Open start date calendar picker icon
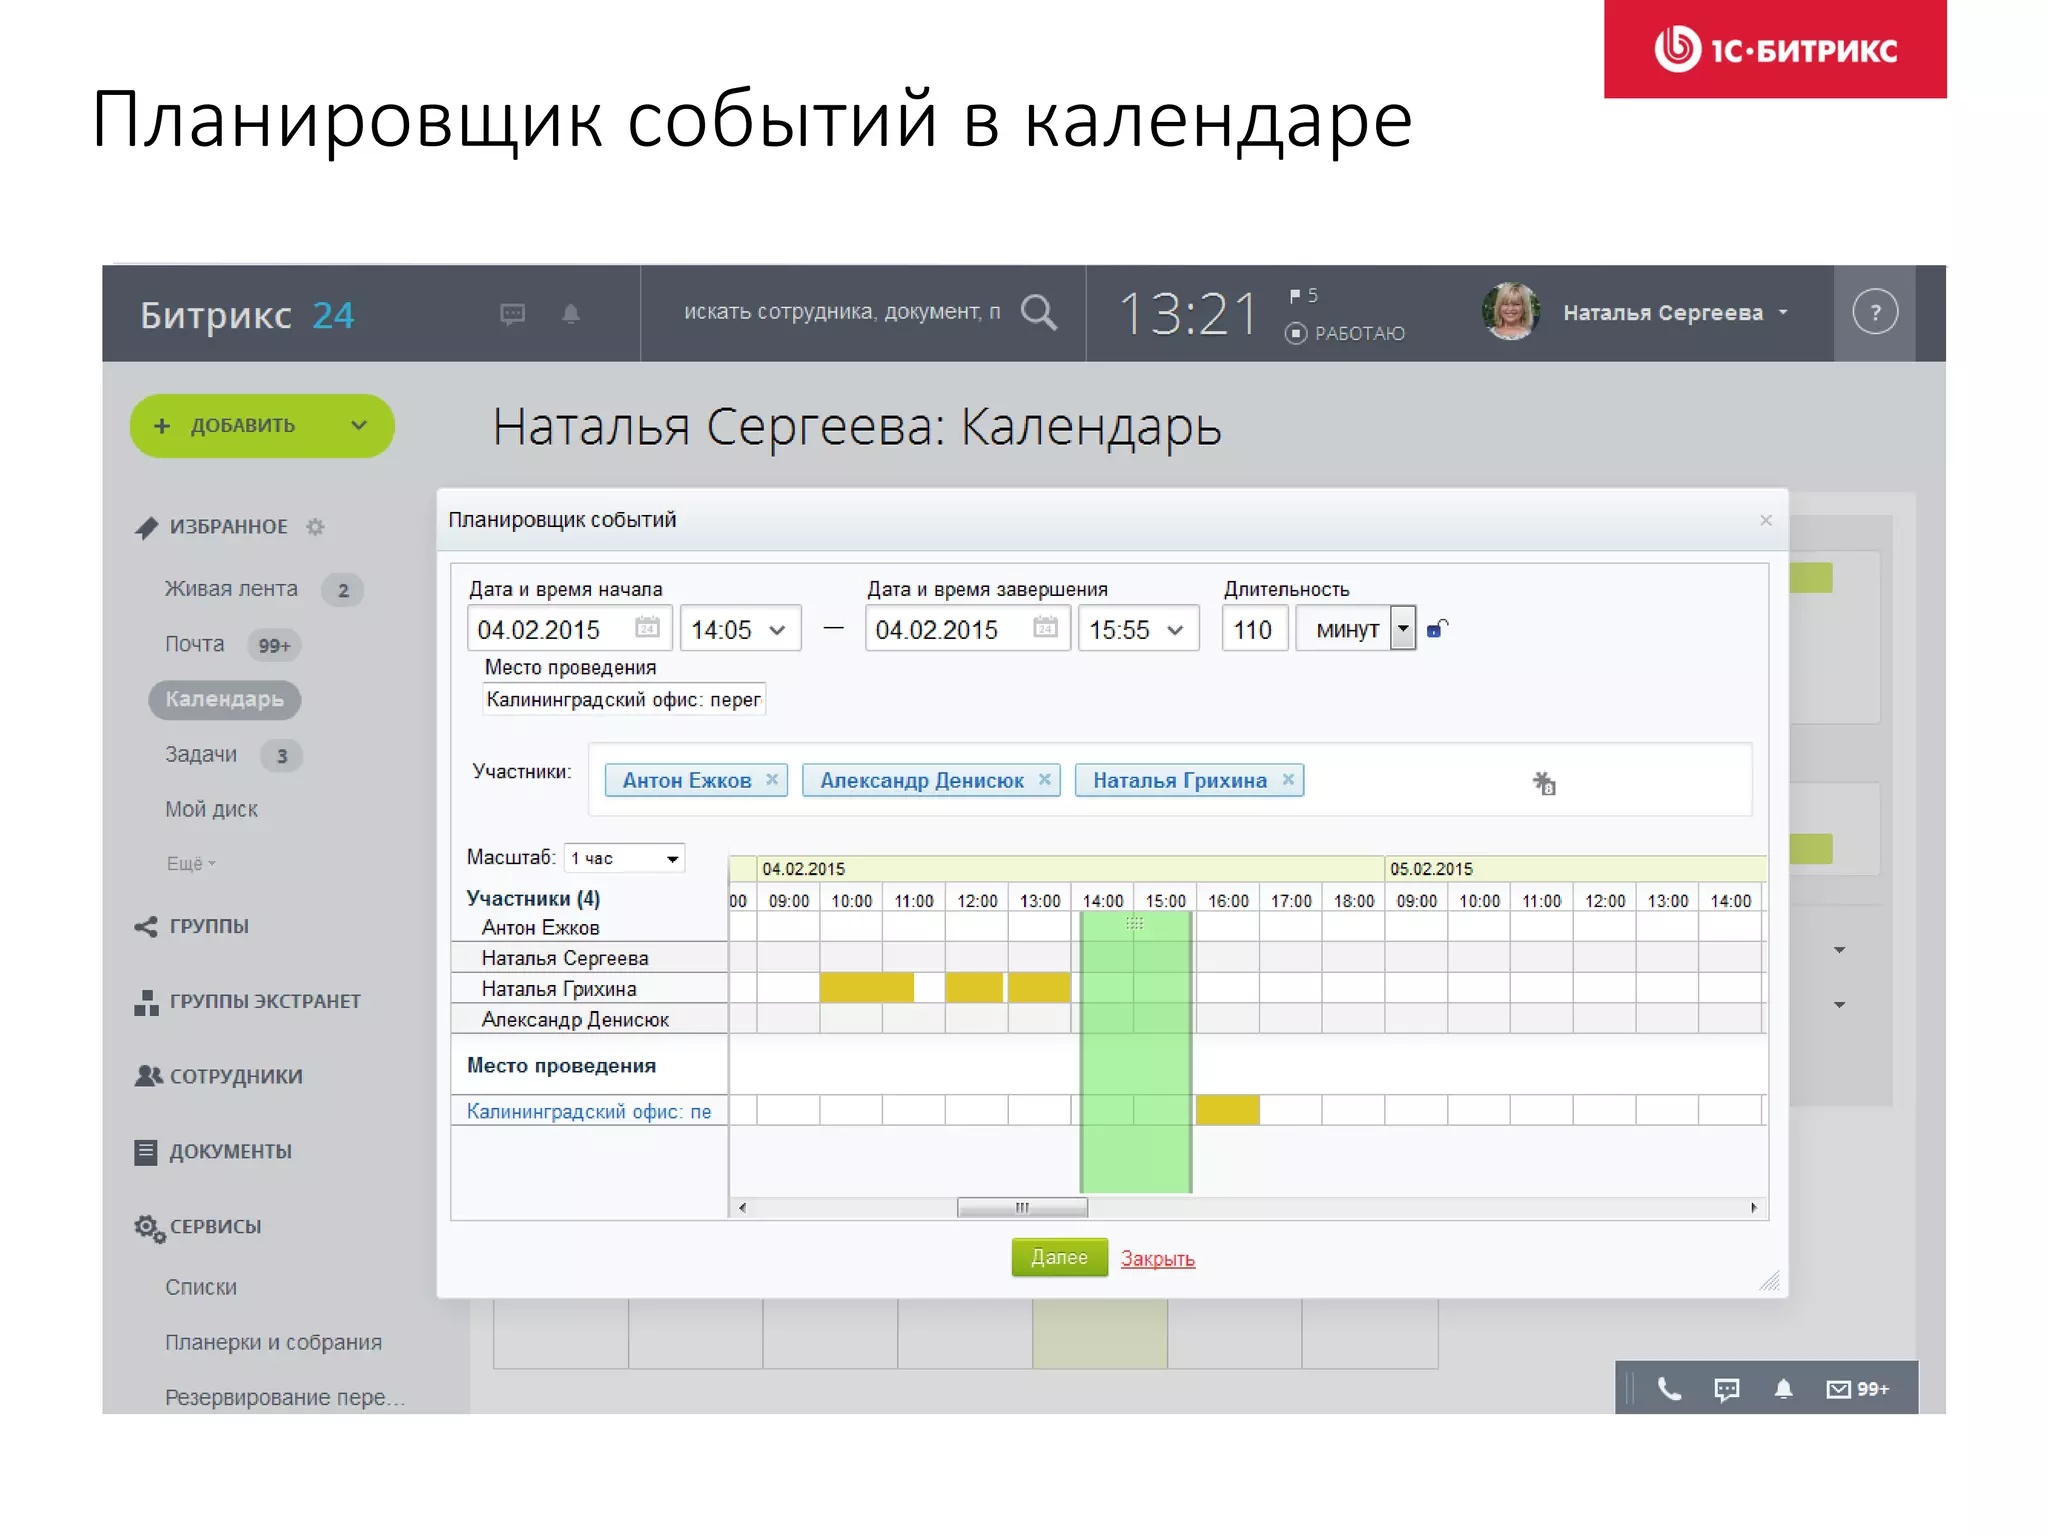Image resolution: width=2048 pixels, height=1536 pixels. tap(647, 628)
